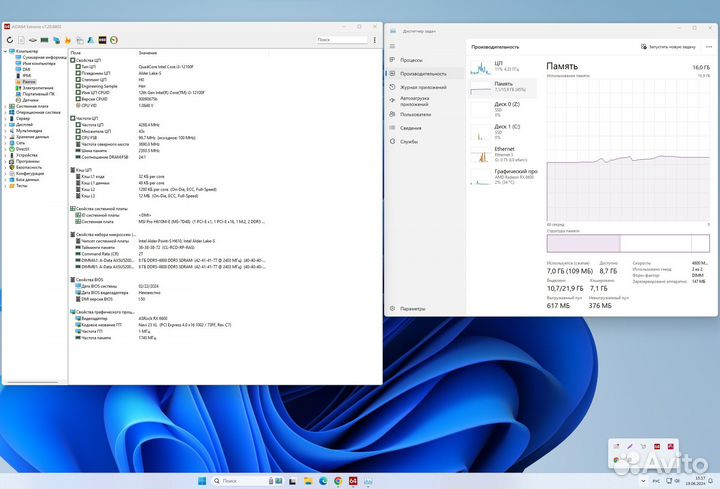Select Имя компьютера in AIDA64 tree
The image size is (720, 489).
[x=36, y=63]
